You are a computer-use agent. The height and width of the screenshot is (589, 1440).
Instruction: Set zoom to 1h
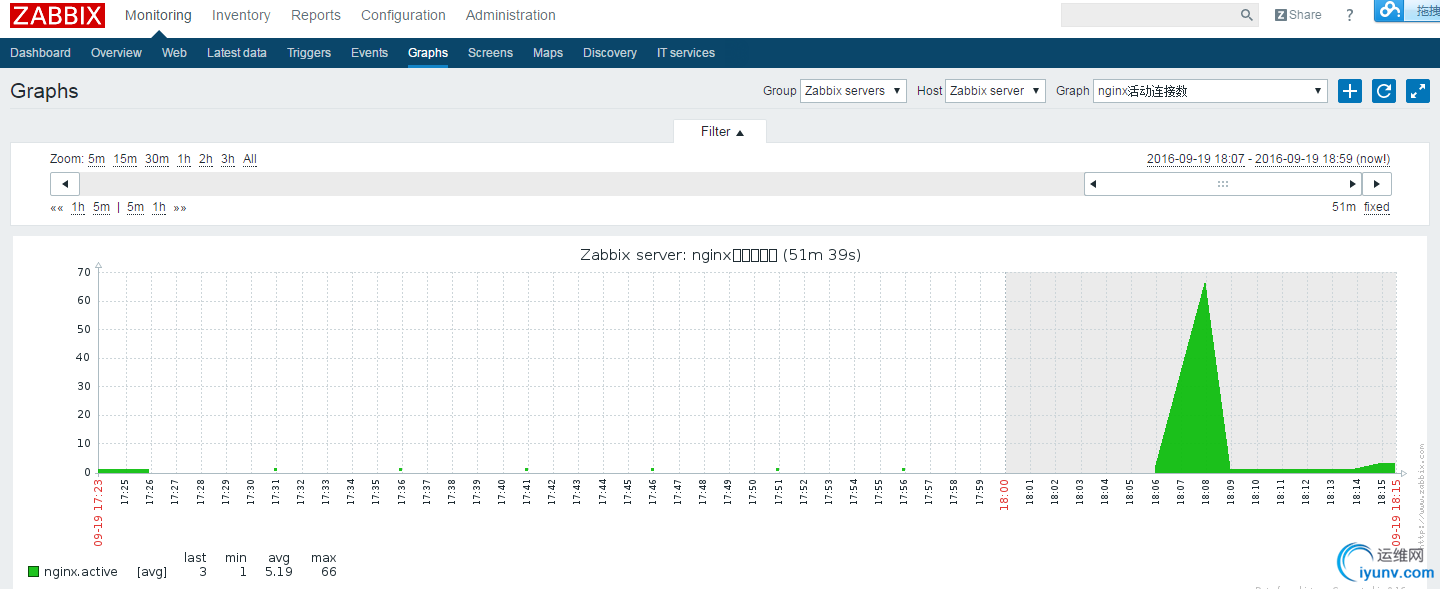point(184,159)
